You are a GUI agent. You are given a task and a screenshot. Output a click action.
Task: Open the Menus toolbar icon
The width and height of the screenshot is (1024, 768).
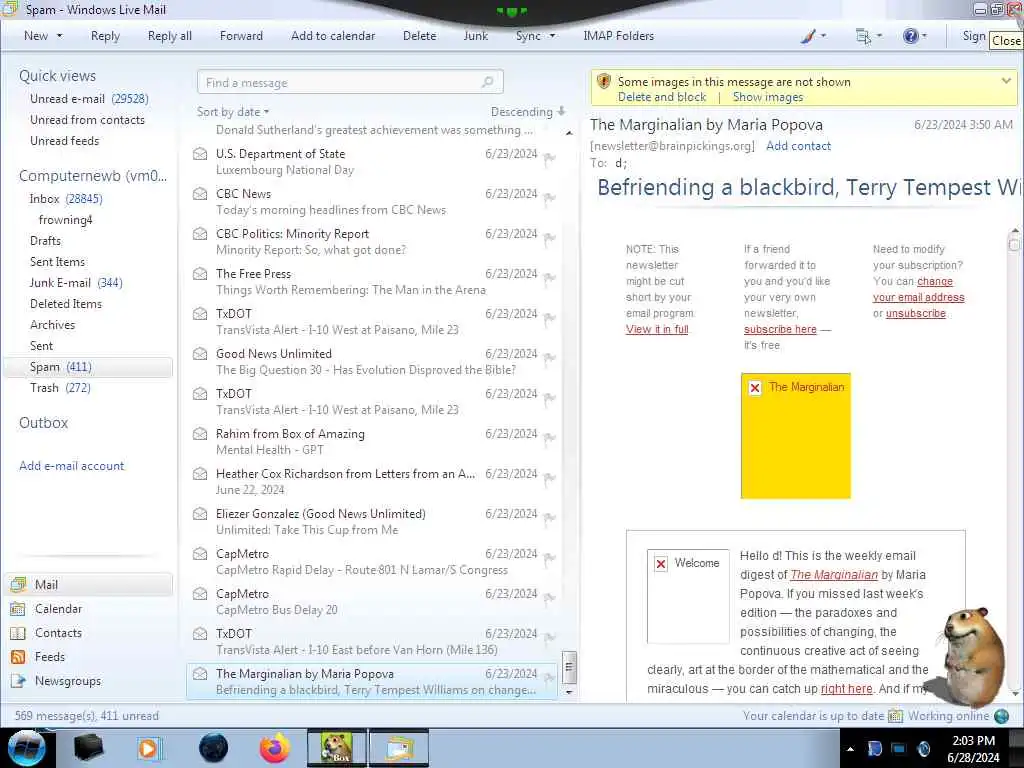863,37
